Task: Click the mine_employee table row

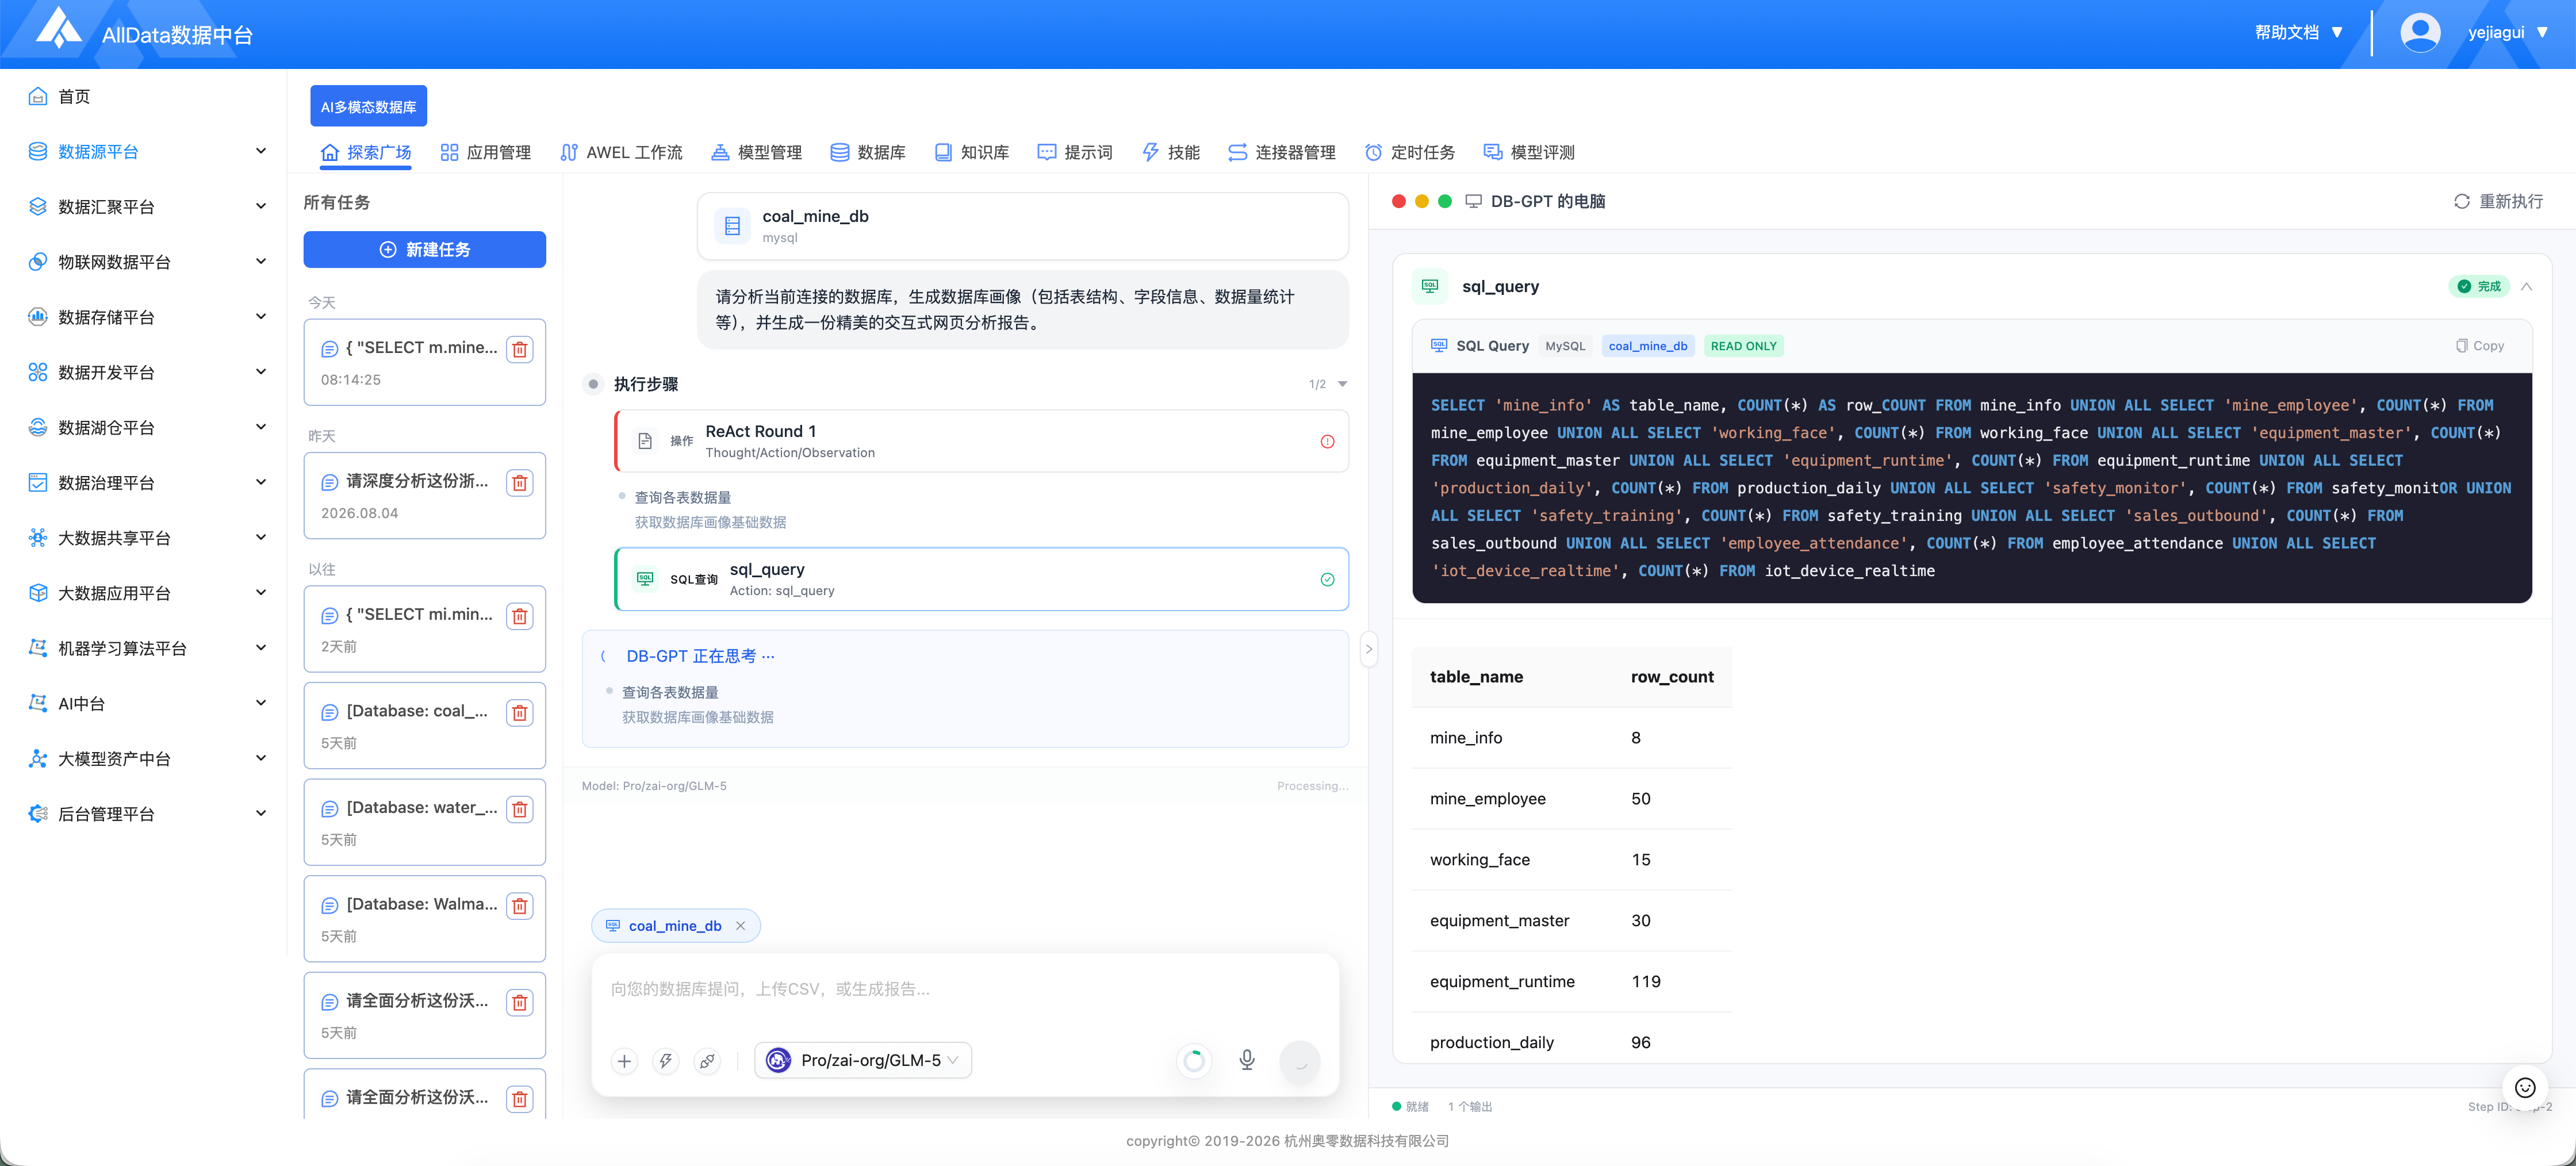Action: (1571, 799)
